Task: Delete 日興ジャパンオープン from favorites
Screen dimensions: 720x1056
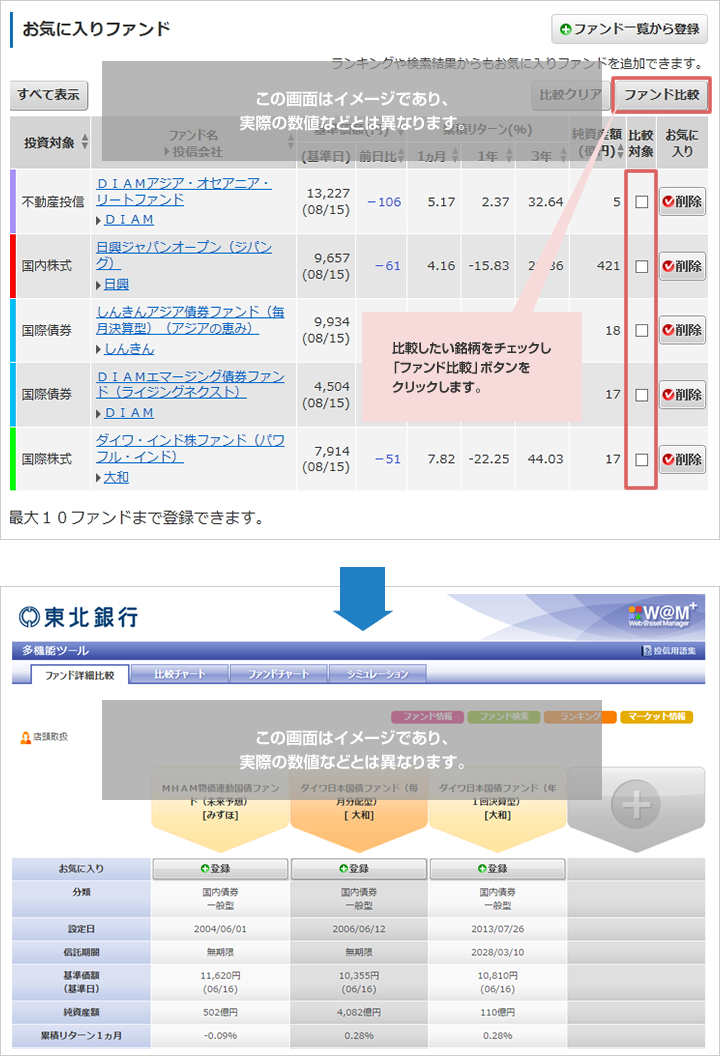Action: (682, 266)
